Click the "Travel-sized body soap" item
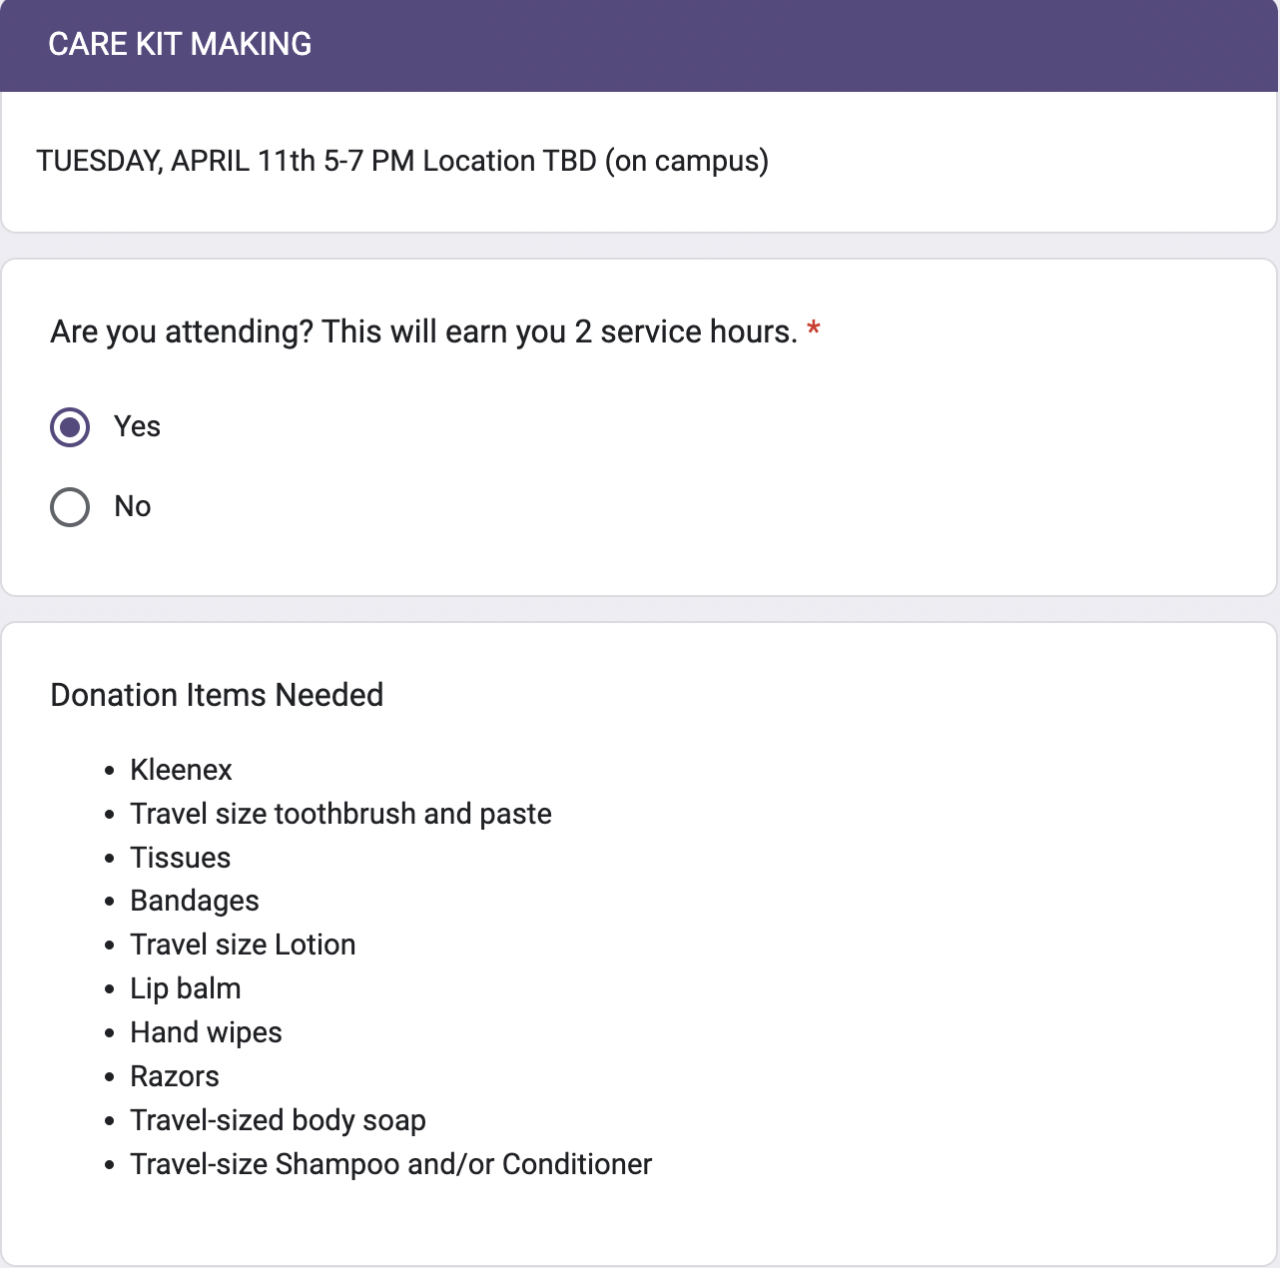The height and width of the screenshot is (1268, 1280). (x=278, y=1121)
